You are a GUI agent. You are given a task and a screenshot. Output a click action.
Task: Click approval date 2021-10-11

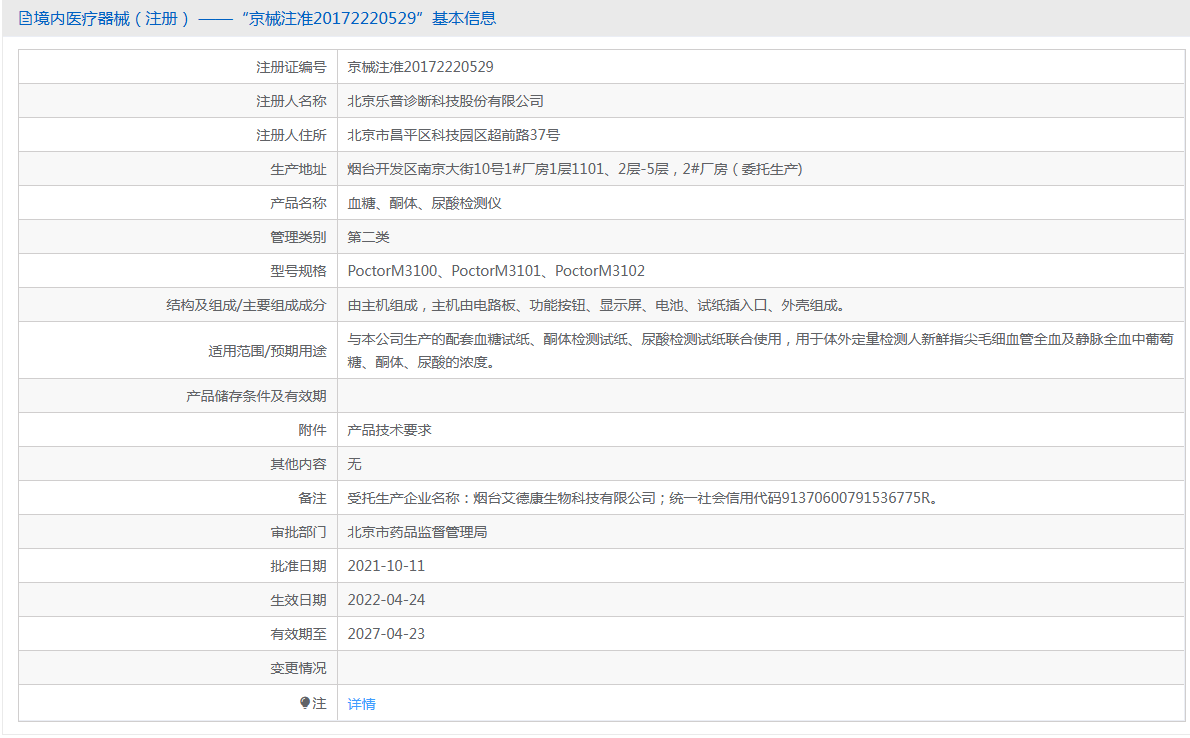click(x=386, y=566)
